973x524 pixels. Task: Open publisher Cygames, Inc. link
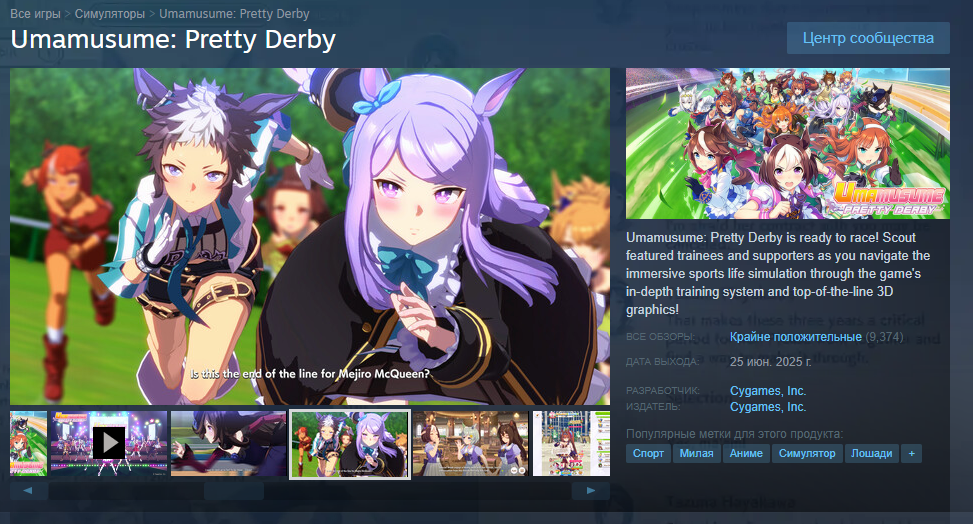click(x=768, y=407)
